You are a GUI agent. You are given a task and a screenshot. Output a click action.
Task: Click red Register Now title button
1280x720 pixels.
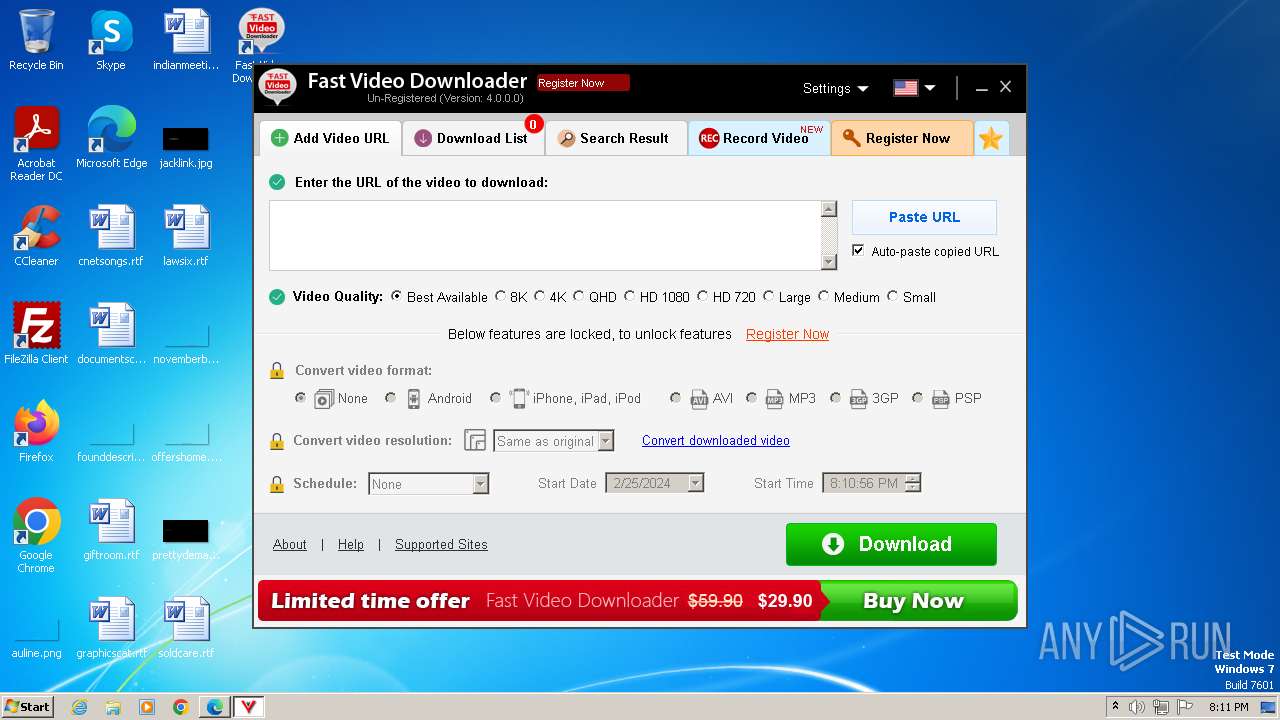click(x=583, y=83)
